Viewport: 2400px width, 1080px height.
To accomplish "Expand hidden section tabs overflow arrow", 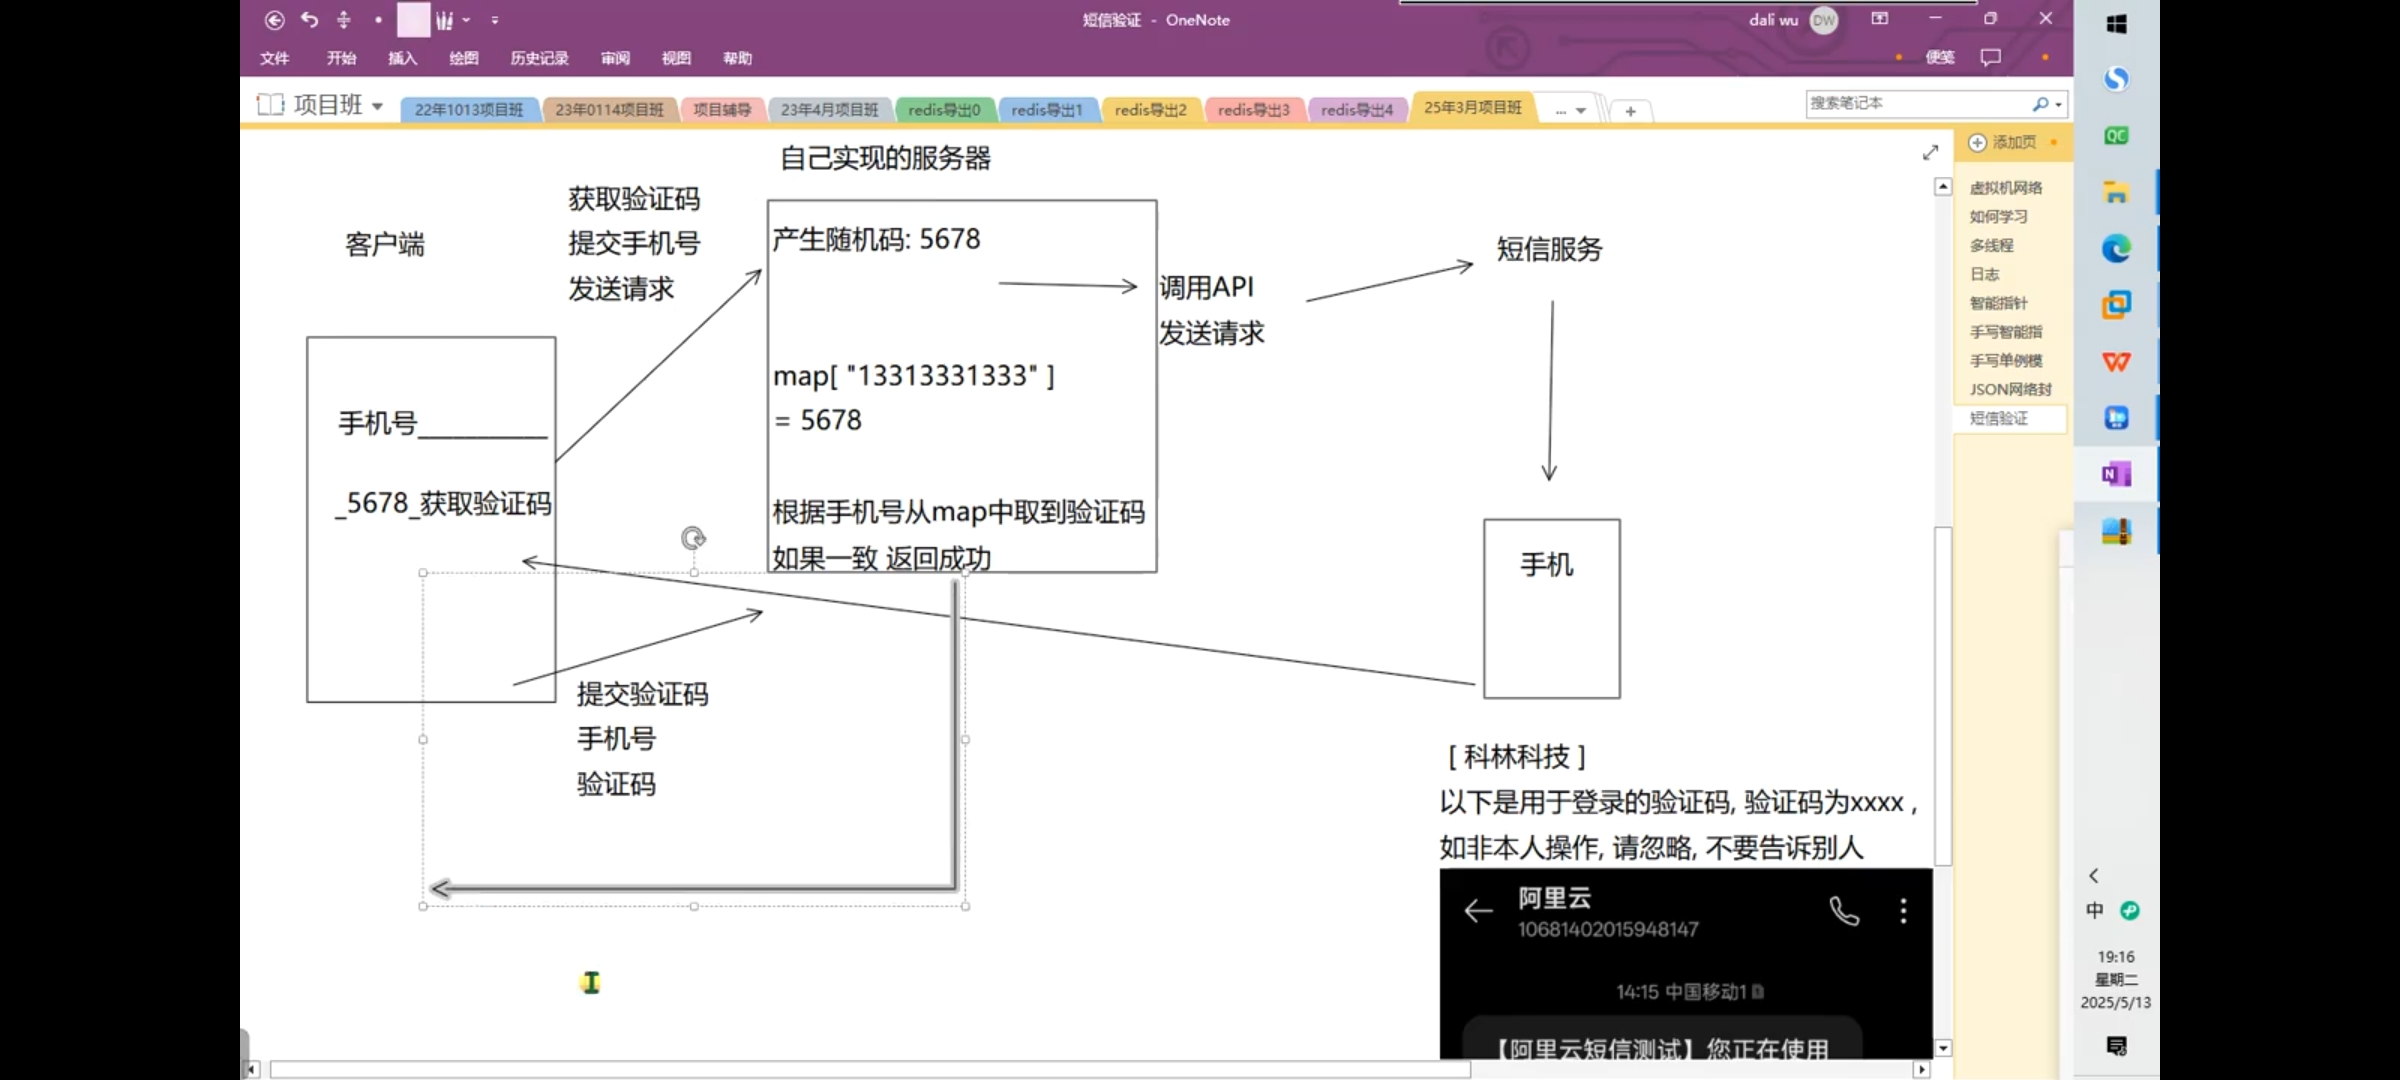I will point(1581,111).
